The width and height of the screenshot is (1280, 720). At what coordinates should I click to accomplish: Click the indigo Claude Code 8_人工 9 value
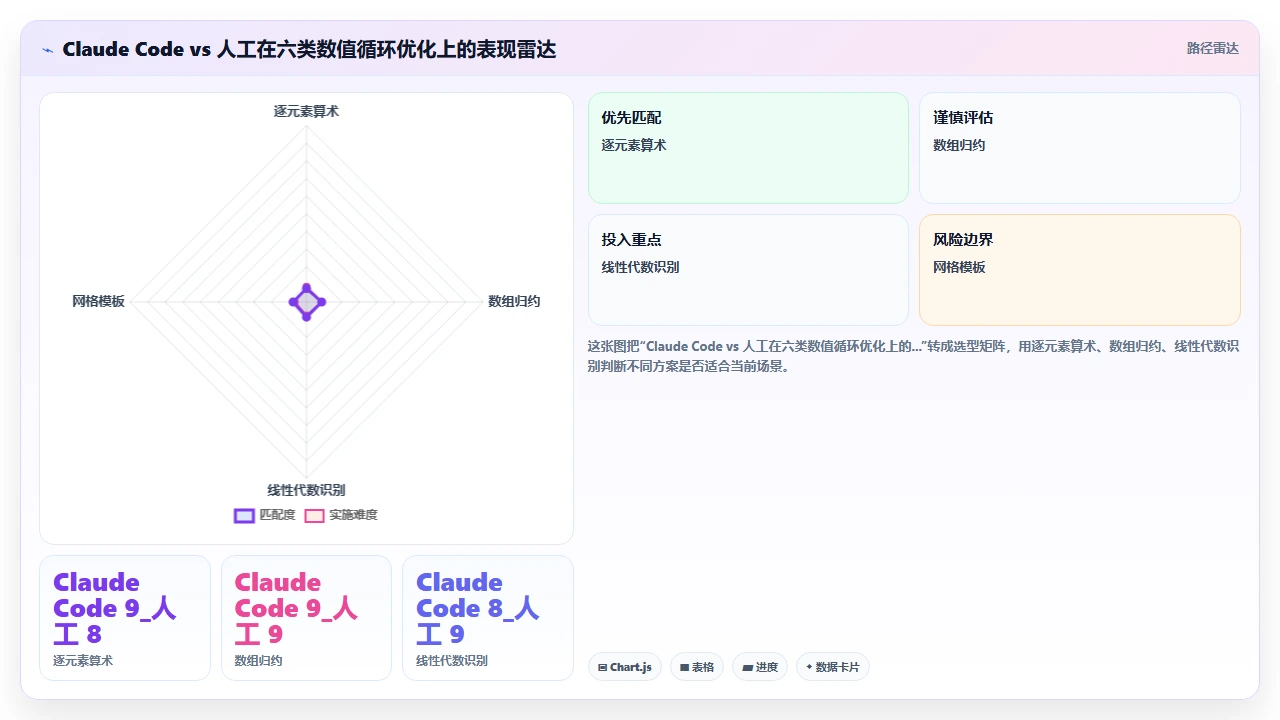[478, 608]
